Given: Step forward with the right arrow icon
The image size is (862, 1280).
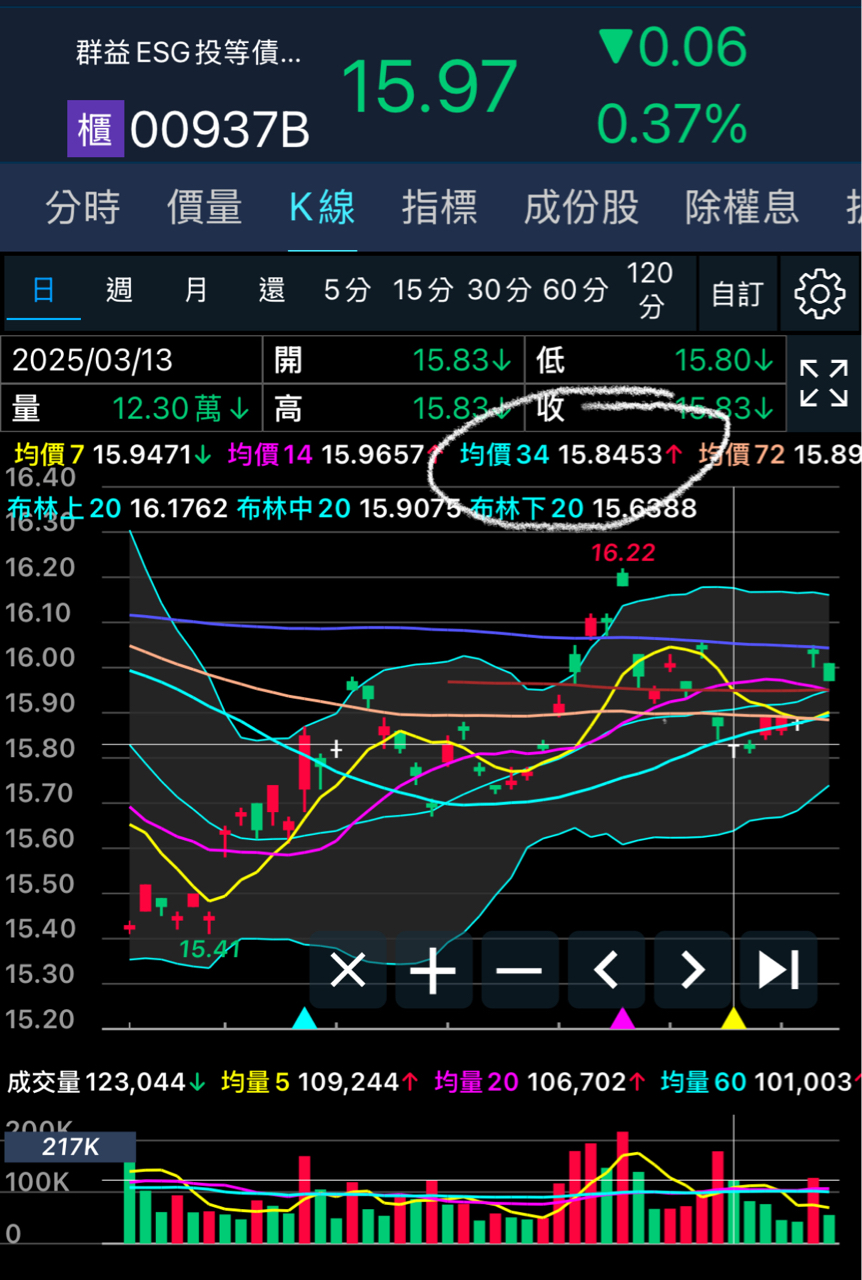Looking at the screenshot, I should click(691, 970).
